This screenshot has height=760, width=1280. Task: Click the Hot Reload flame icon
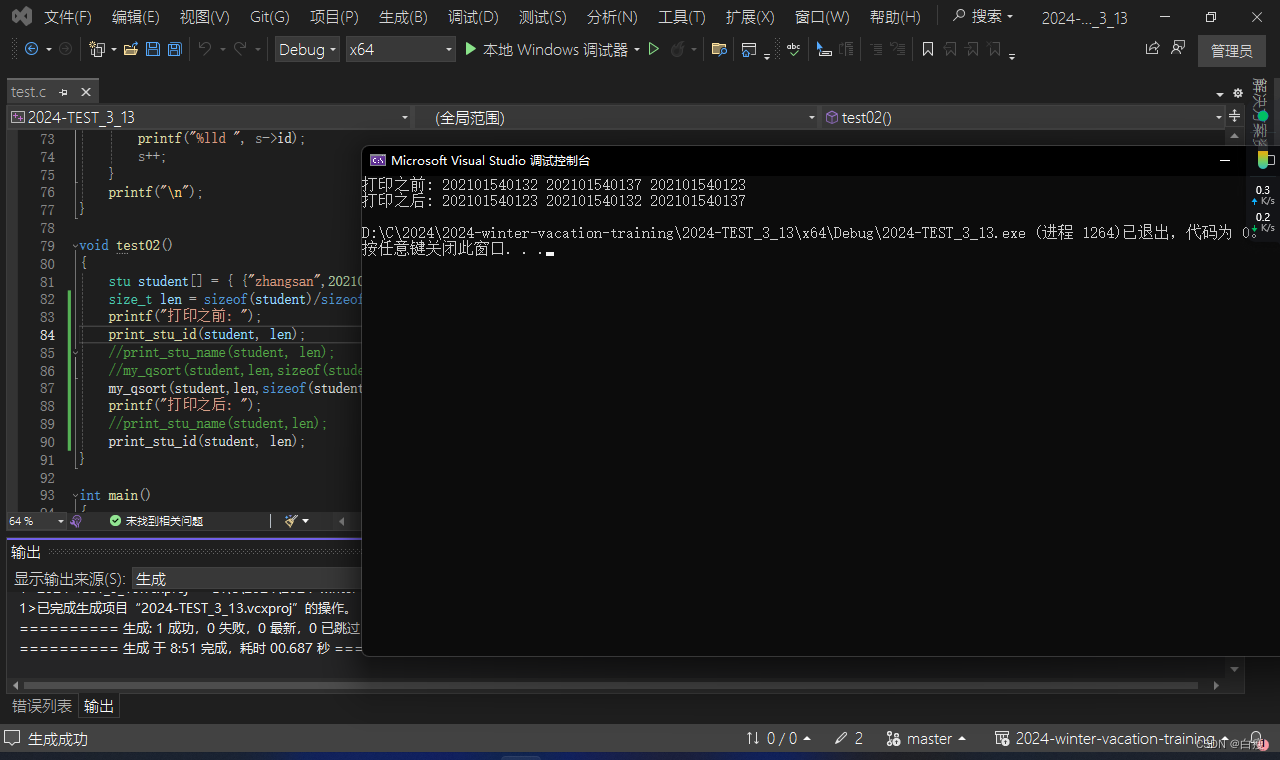point(678,49)
